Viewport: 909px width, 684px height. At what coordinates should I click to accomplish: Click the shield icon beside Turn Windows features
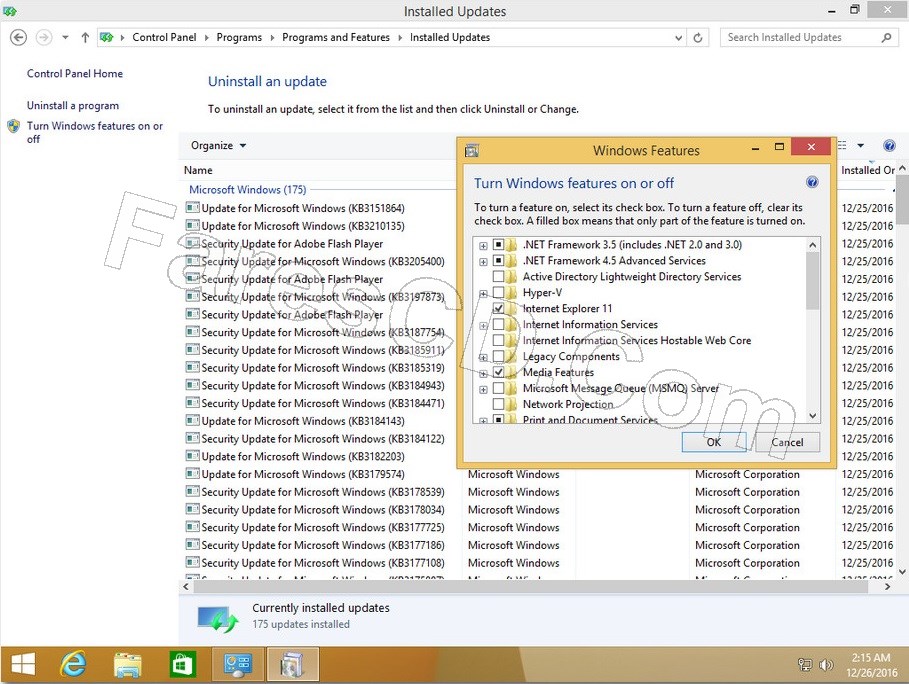click(13, 126)
